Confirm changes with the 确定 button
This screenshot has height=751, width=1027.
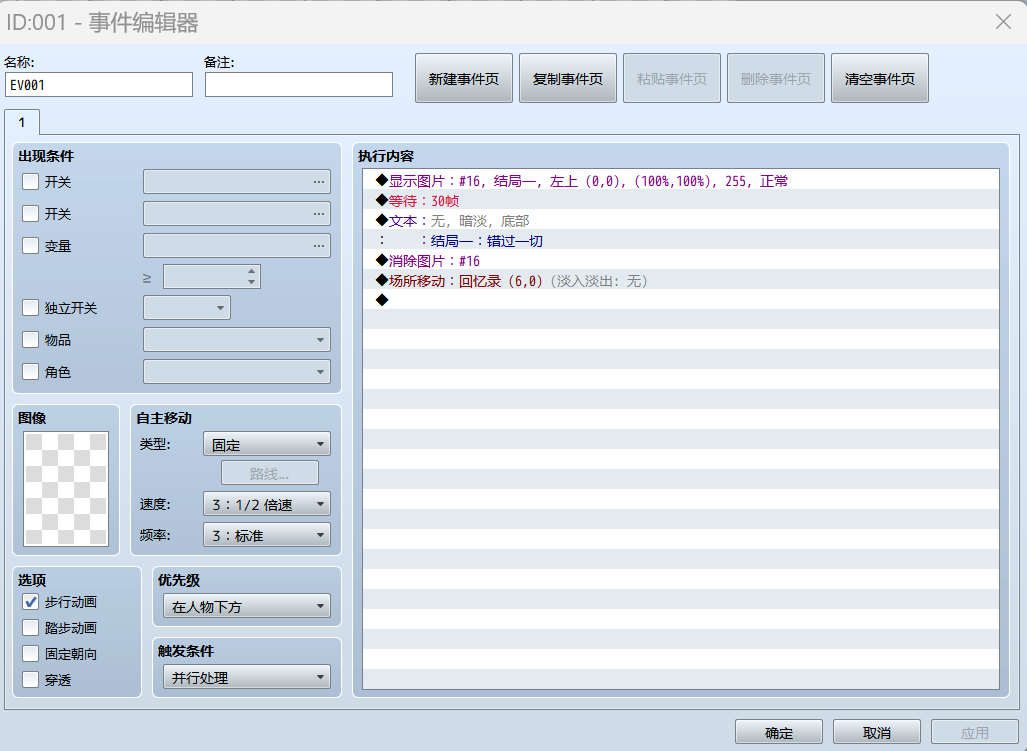pyautogui.click(x=779, y=733)
